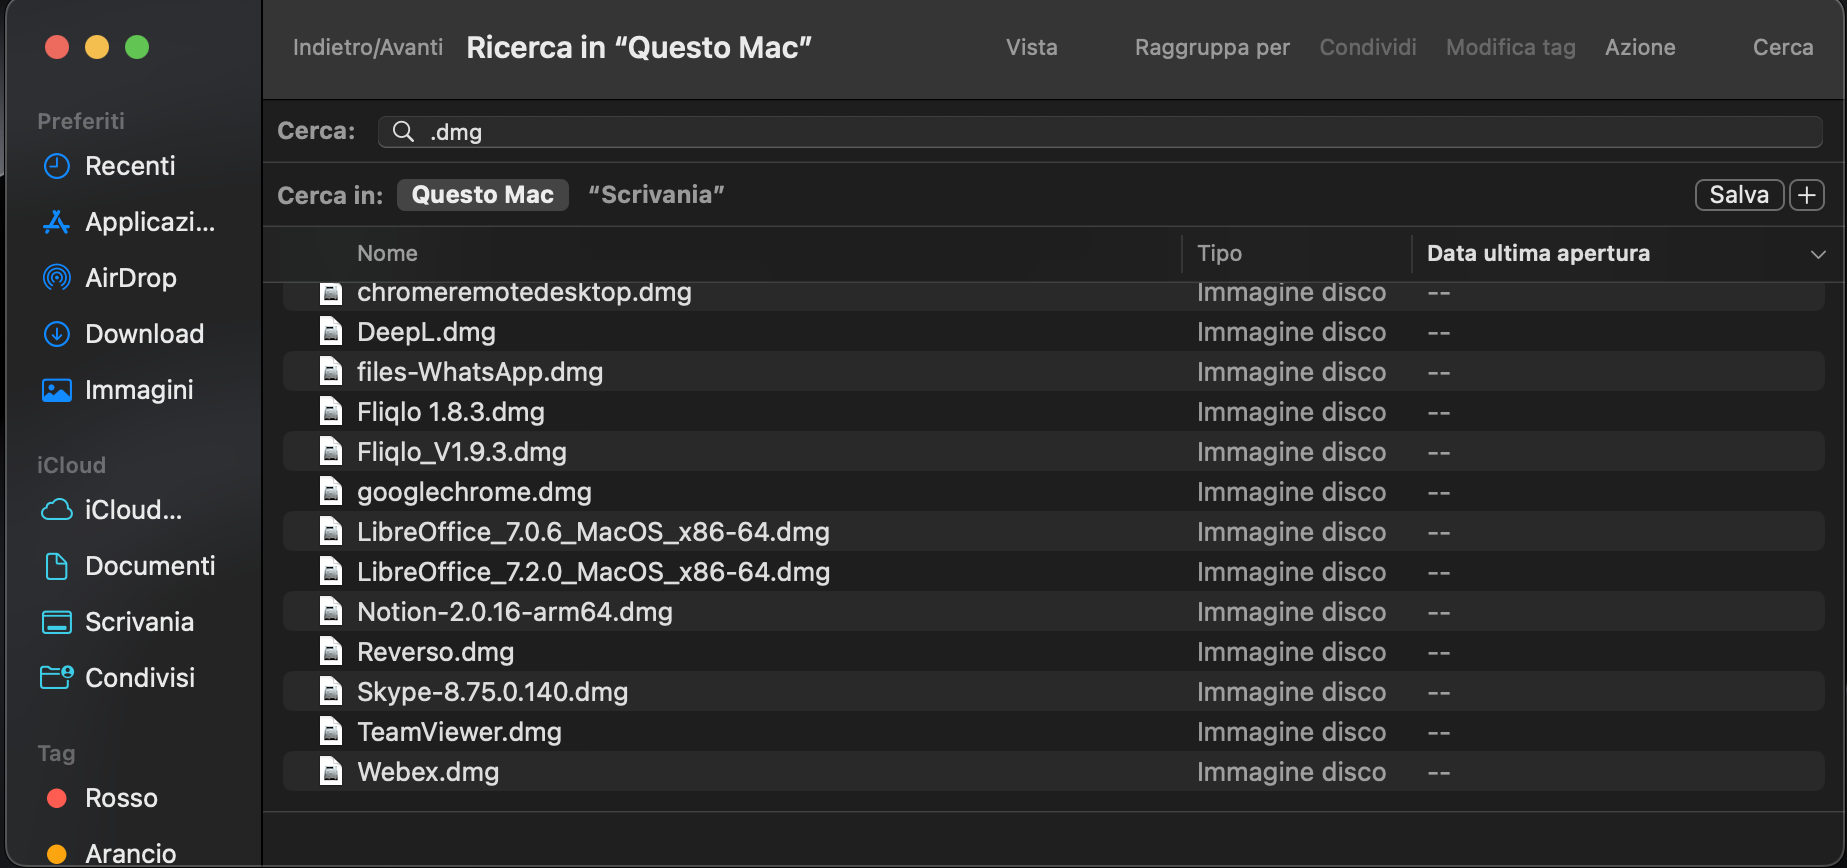Select the file name googlechrome.dmg
This screenshot has height=868, width=1847.
tap(474, 492)
